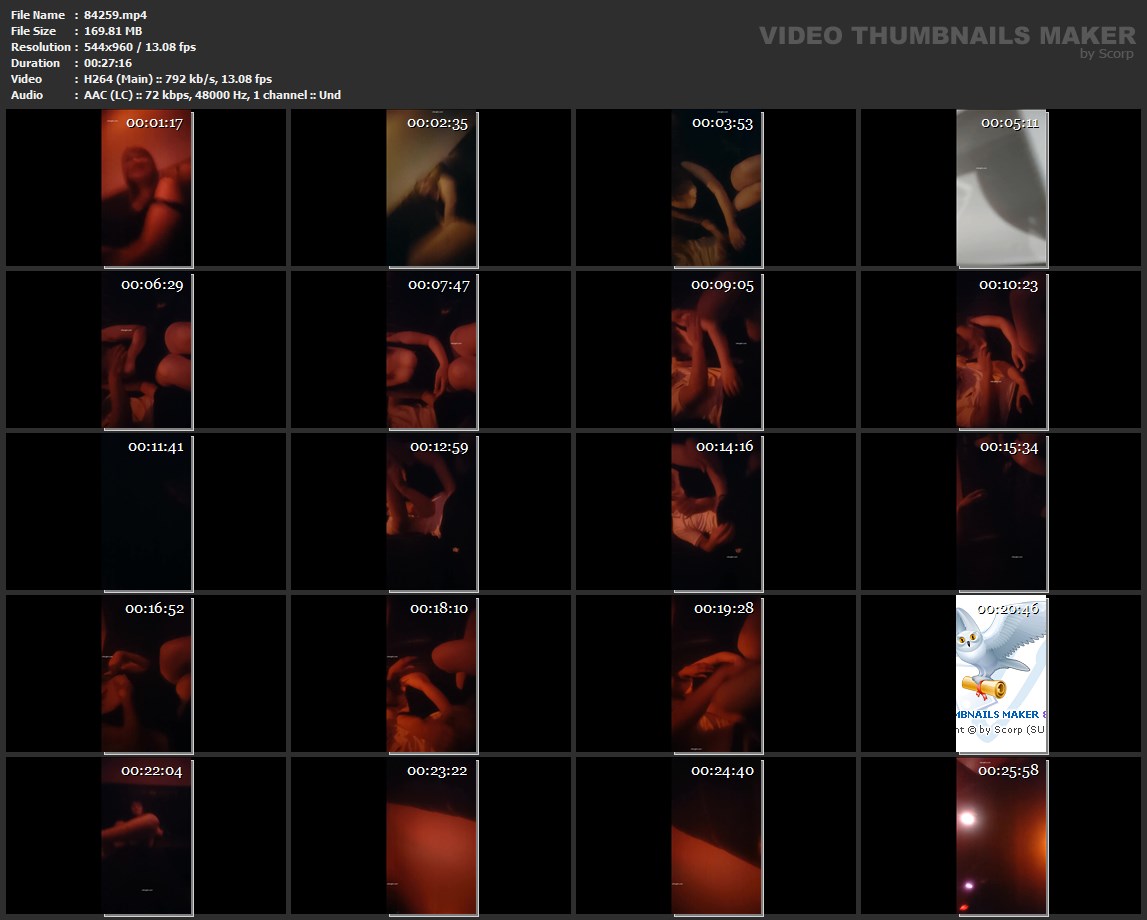
Task: Select the thumbnail at 00:22:04
Action: (146, 836)
